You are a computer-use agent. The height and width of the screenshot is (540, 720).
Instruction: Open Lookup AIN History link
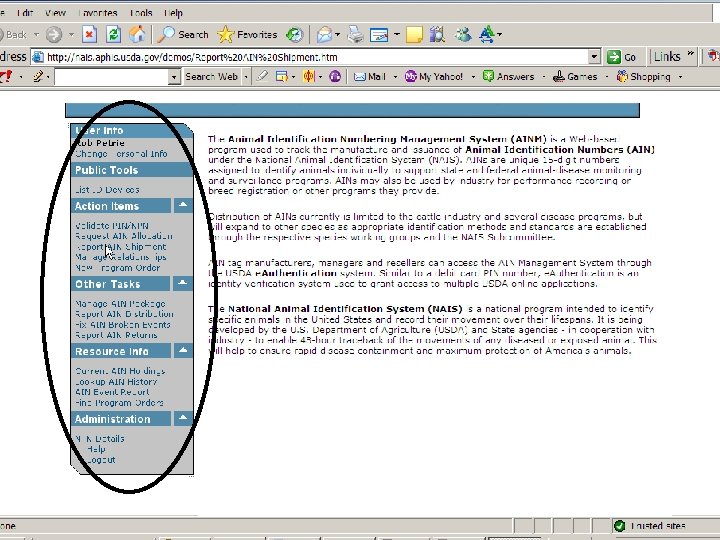click(x=116, y=382)
